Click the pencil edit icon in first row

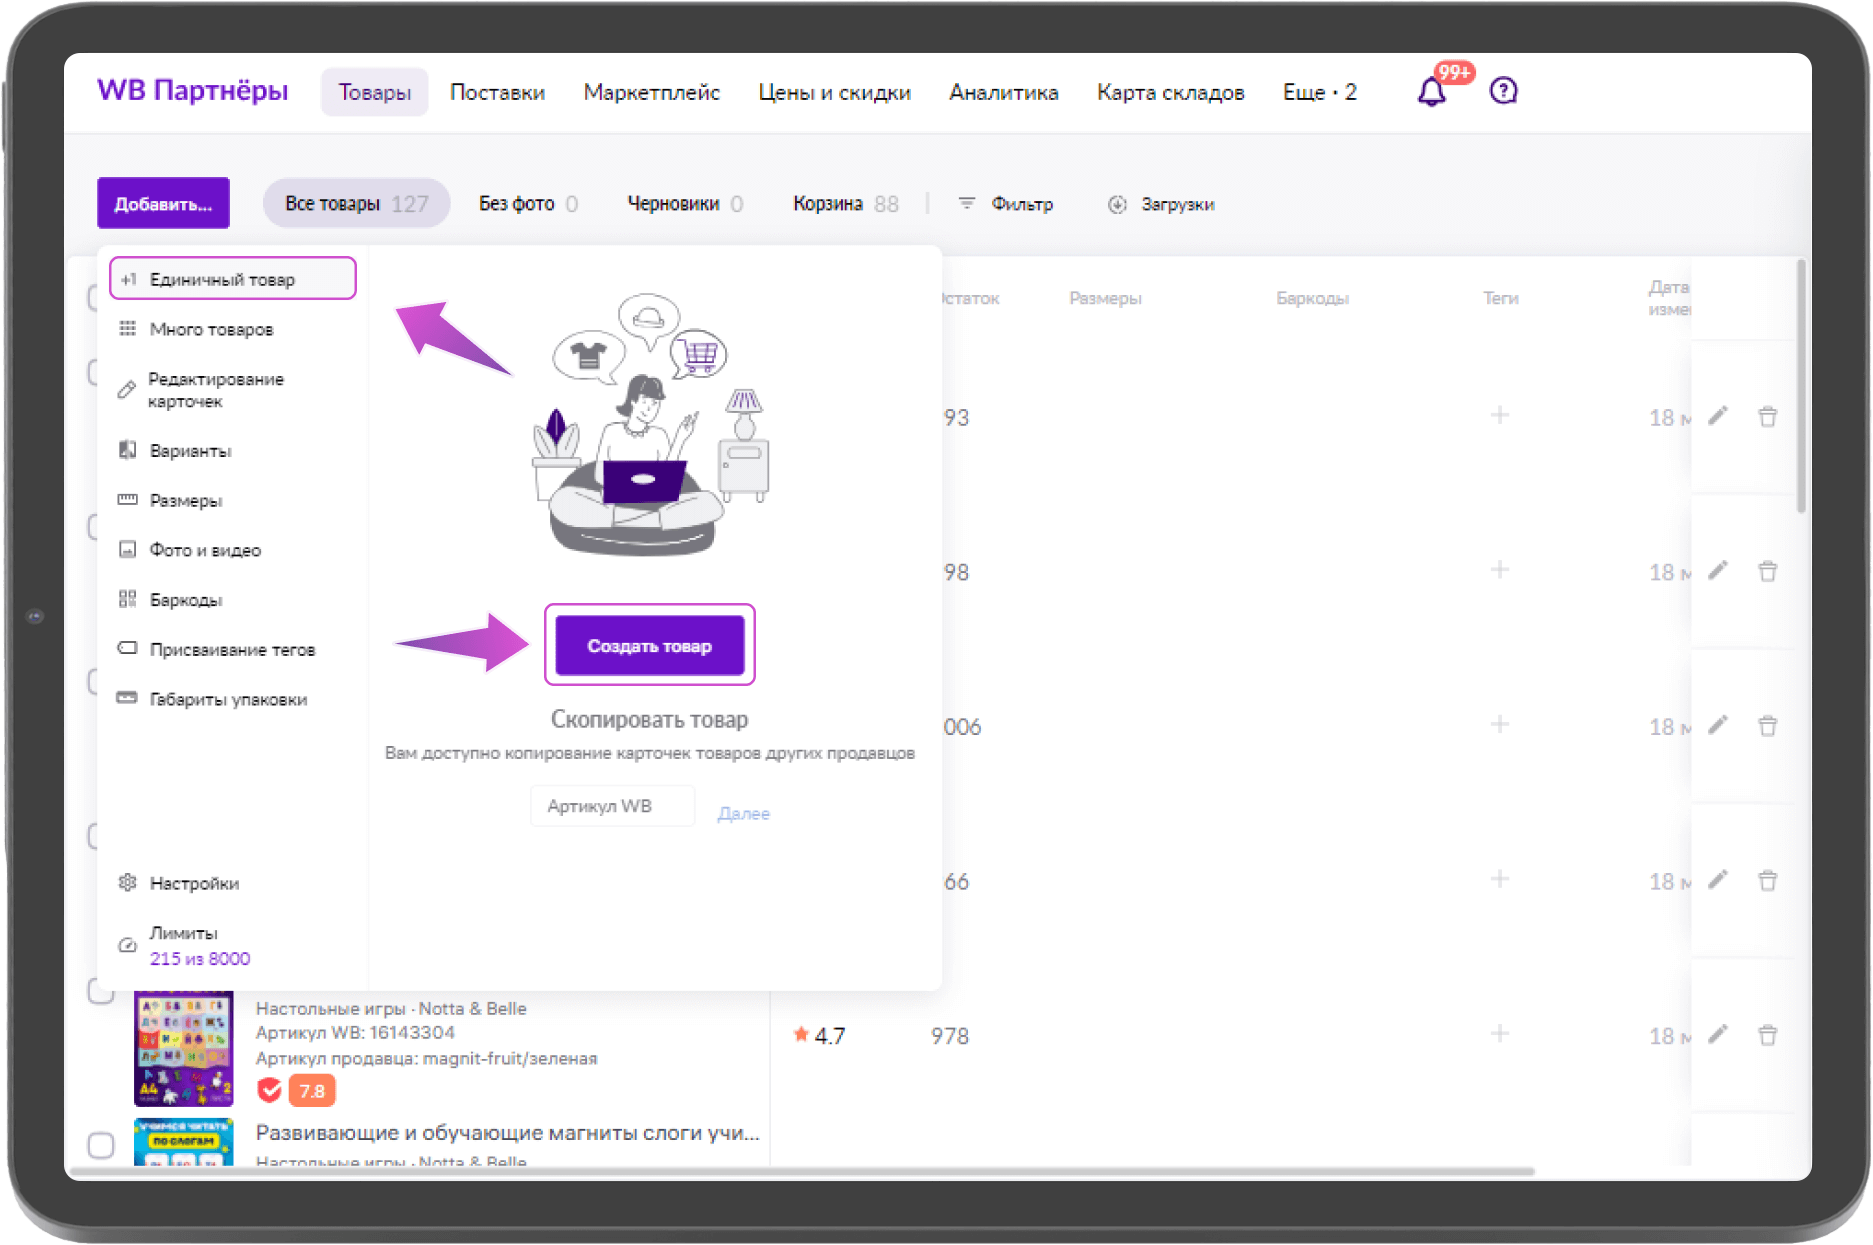click(x=1718, y=416)
